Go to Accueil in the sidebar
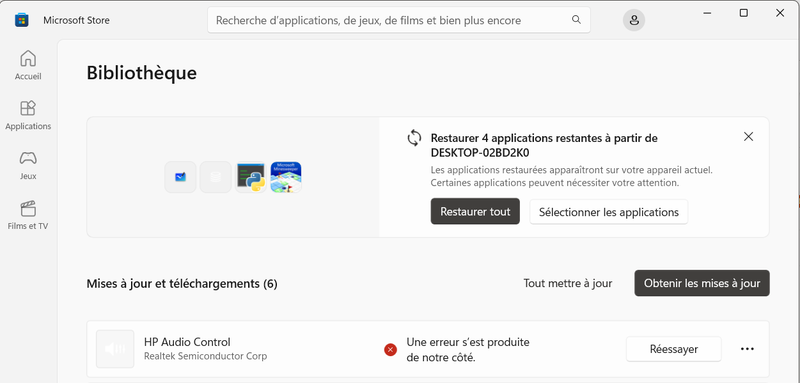 (x=28, y=65)
